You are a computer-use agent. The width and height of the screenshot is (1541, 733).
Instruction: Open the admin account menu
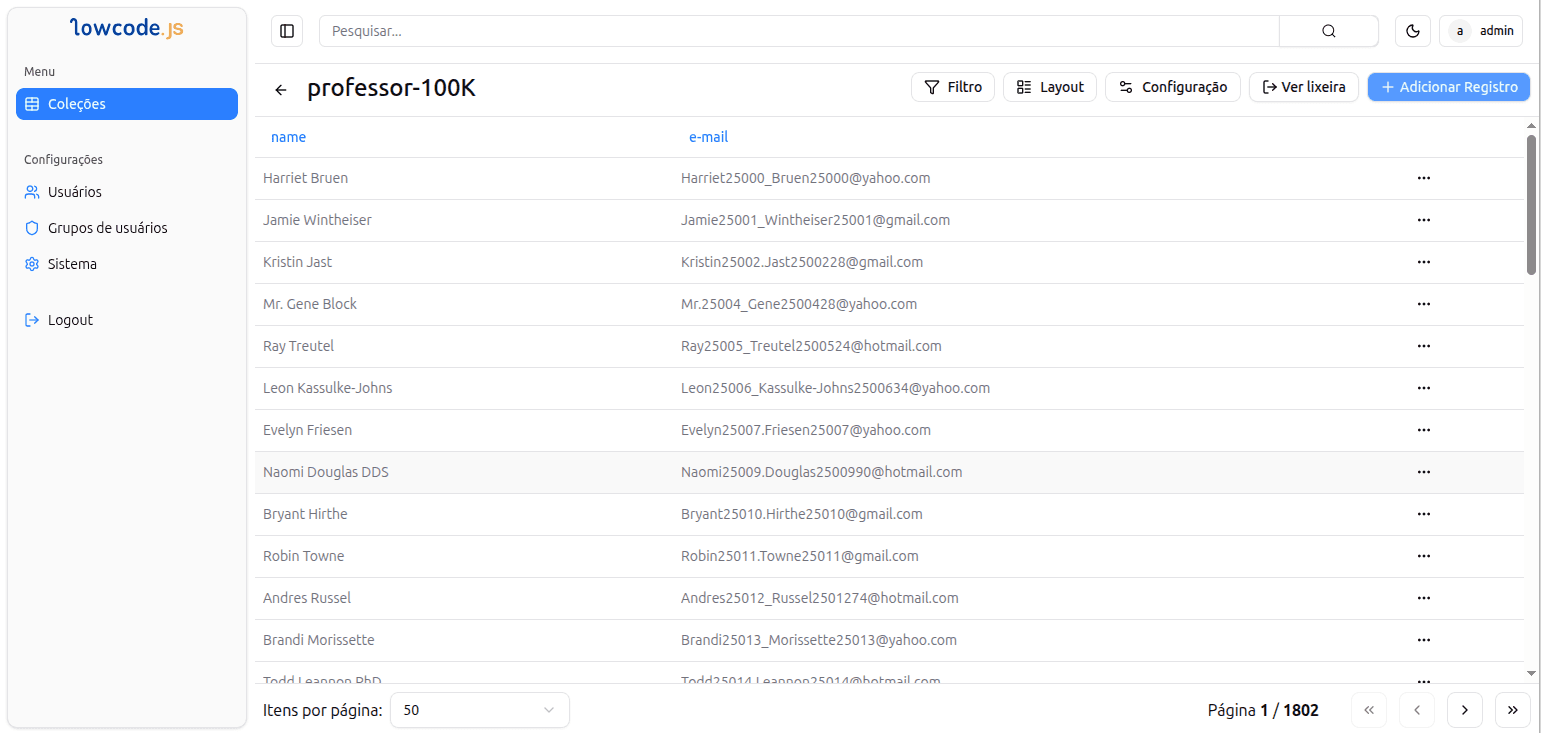[x=1481, y=30]
